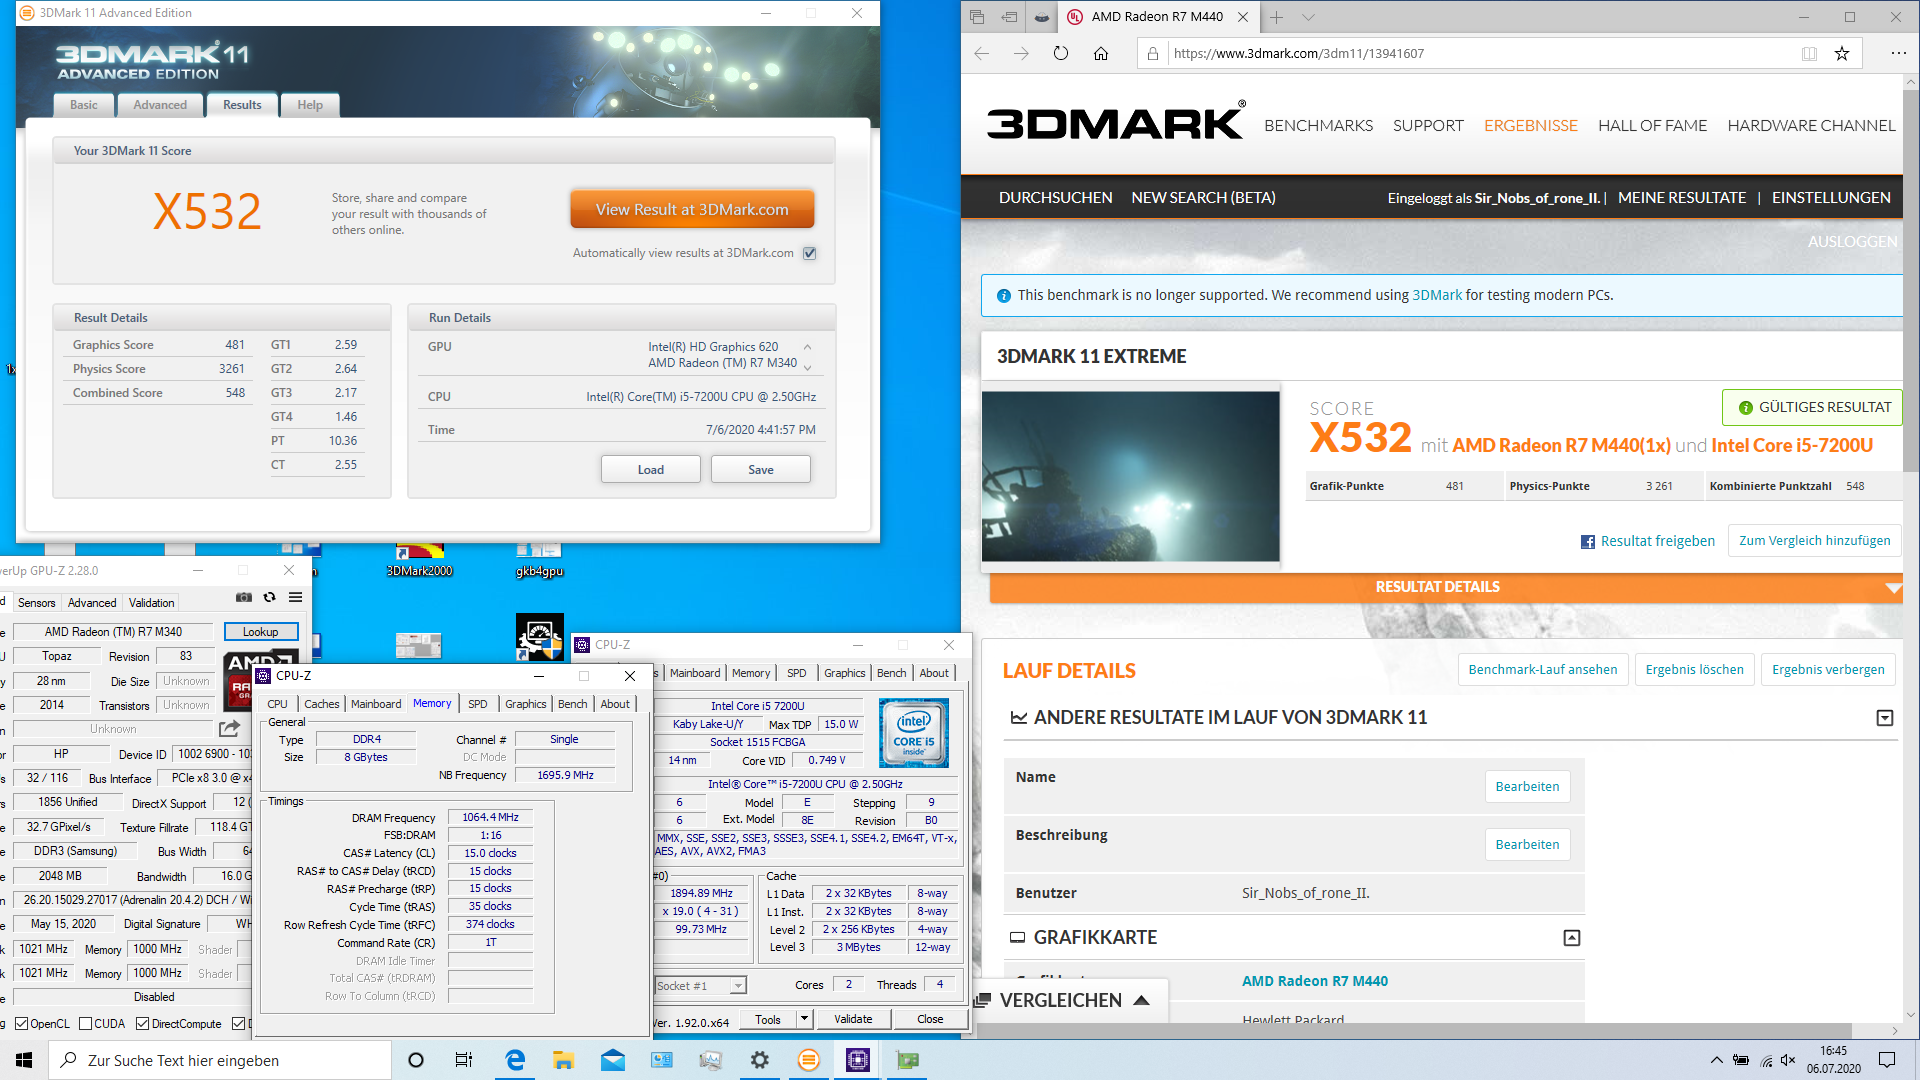Open Cortana from the taskbar
The image size is (1920, 1080).
416,1060
